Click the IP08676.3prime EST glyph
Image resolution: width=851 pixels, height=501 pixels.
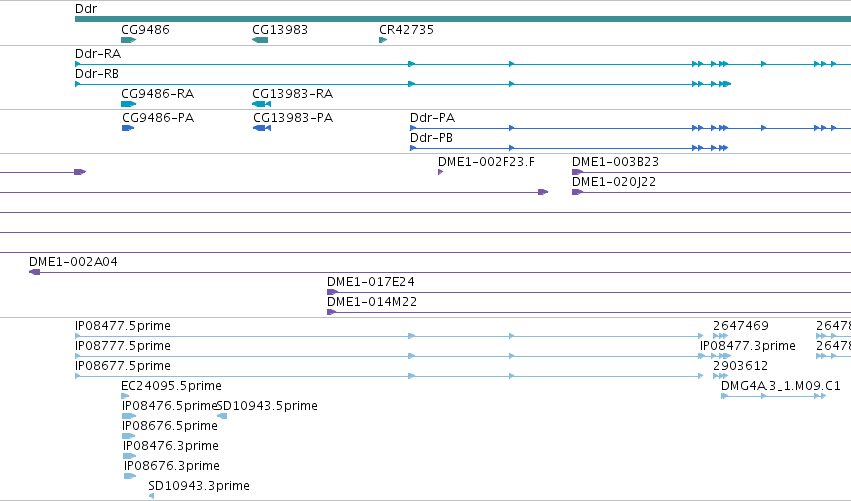coord(130,476)
